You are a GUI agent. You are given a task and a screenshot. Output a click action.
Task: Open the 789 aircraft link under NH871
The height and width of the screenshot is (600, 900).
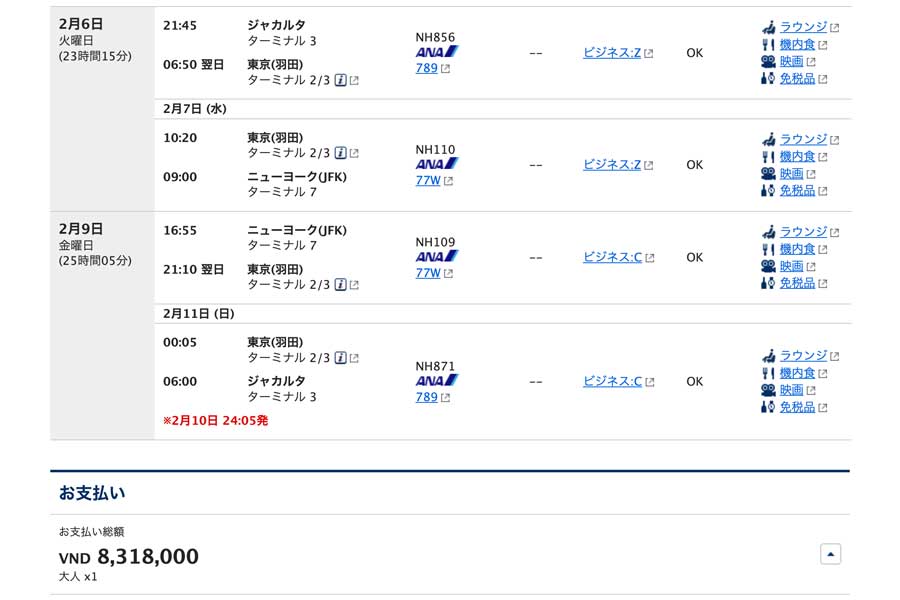(426, 397)
